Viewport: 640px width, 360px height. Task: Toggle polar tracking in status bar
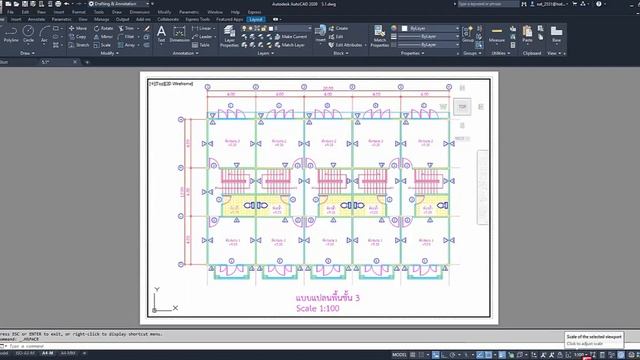453,355
